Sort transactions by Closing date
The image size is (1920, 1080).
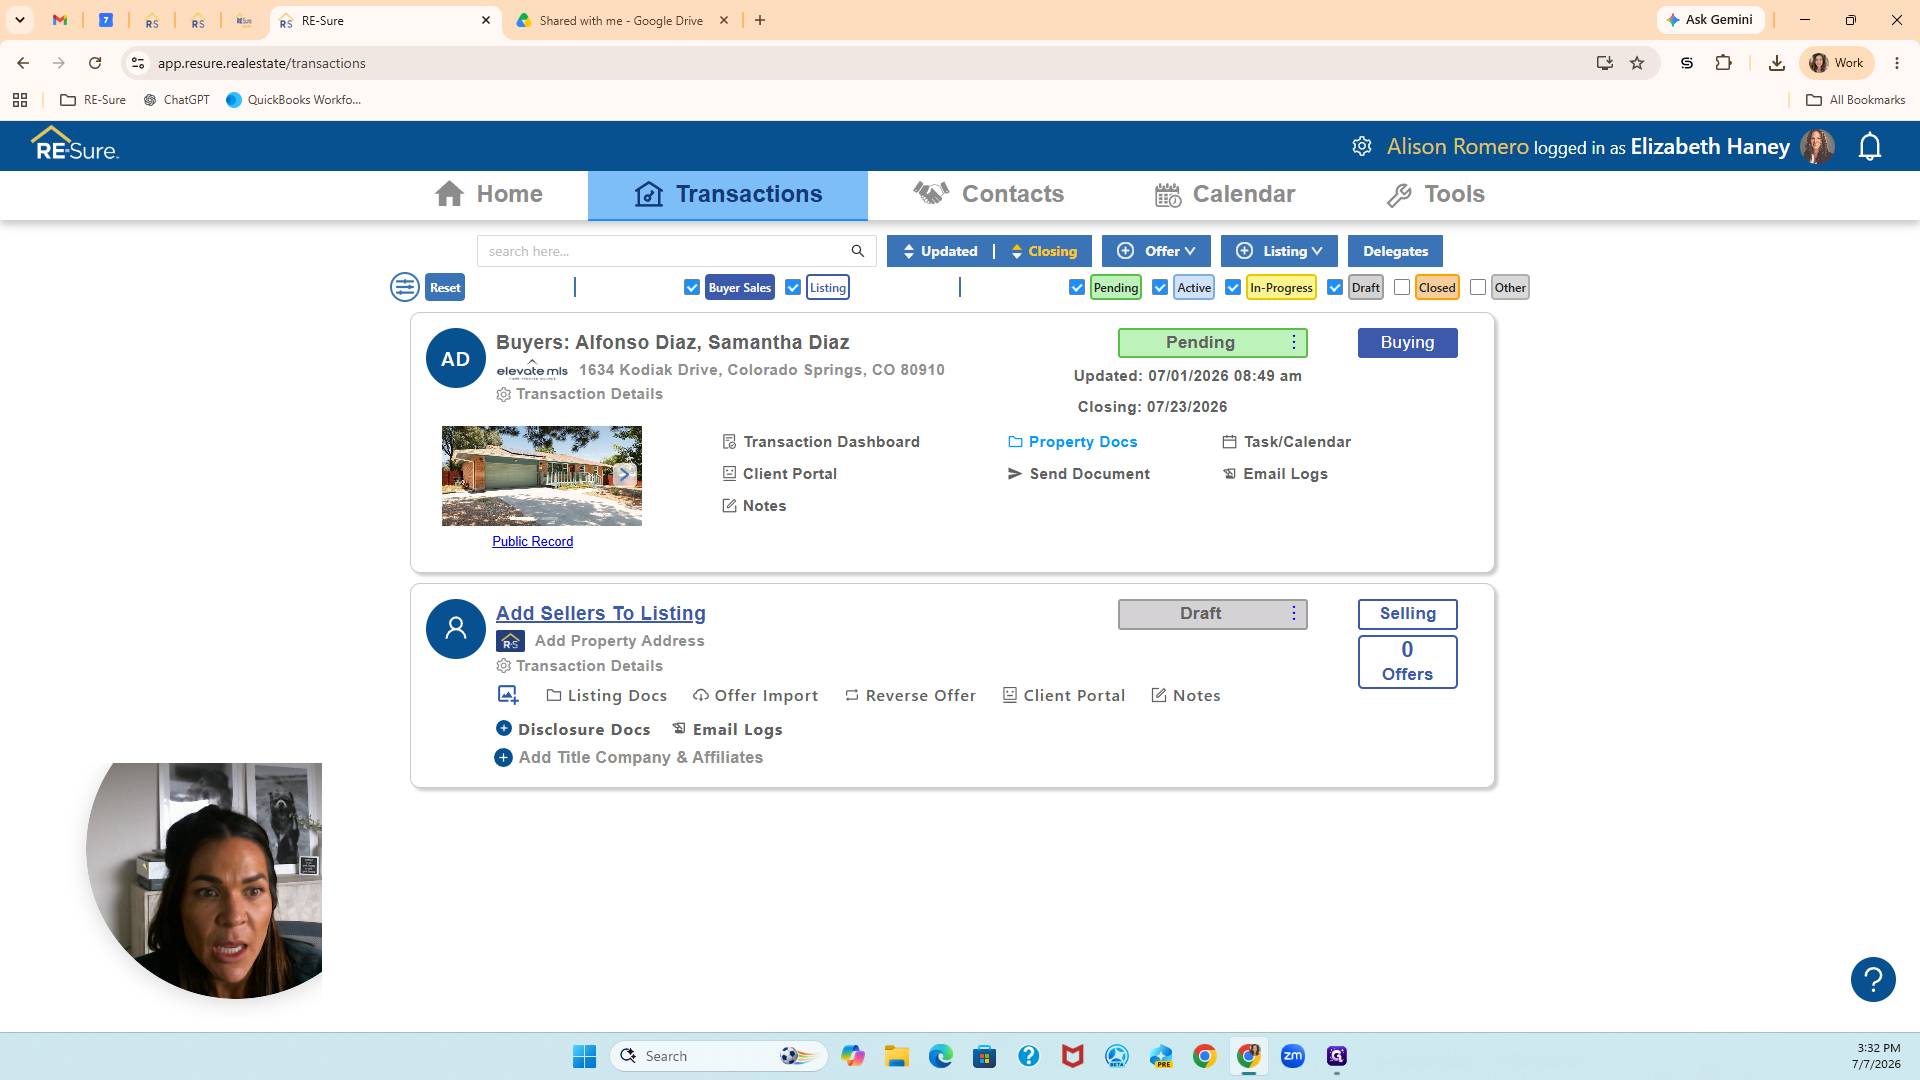[x=1044, y=251]
